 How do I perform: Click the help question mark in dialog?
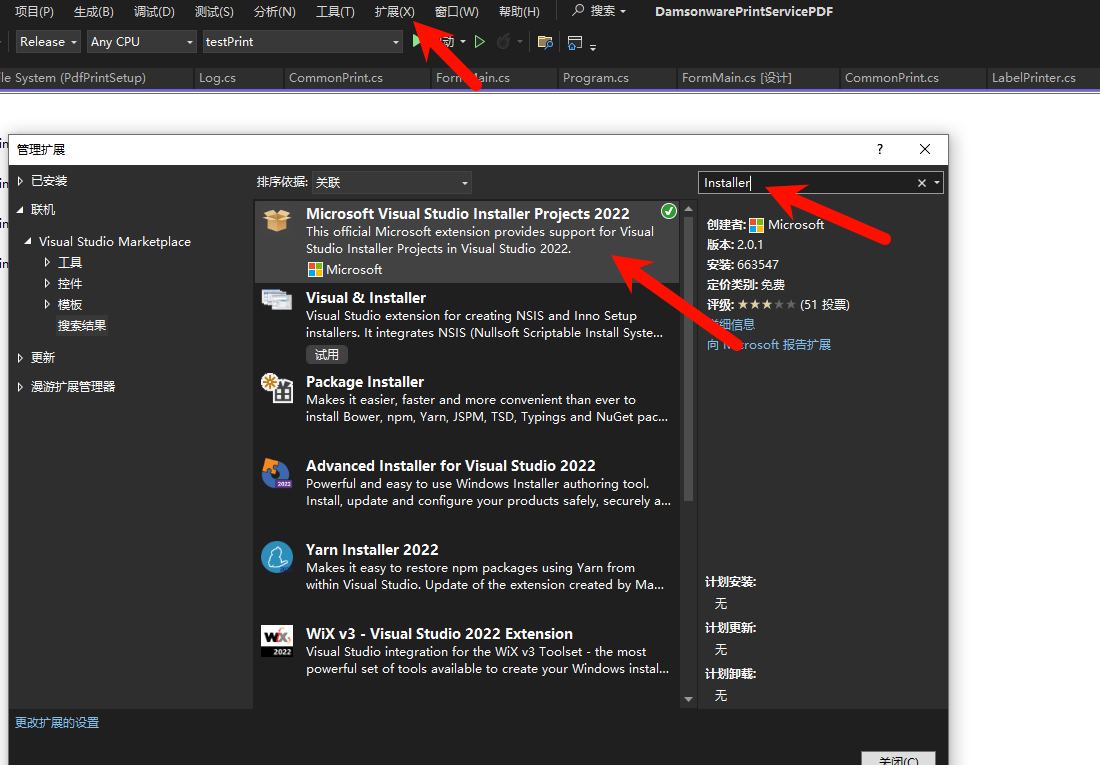(880, 149)
